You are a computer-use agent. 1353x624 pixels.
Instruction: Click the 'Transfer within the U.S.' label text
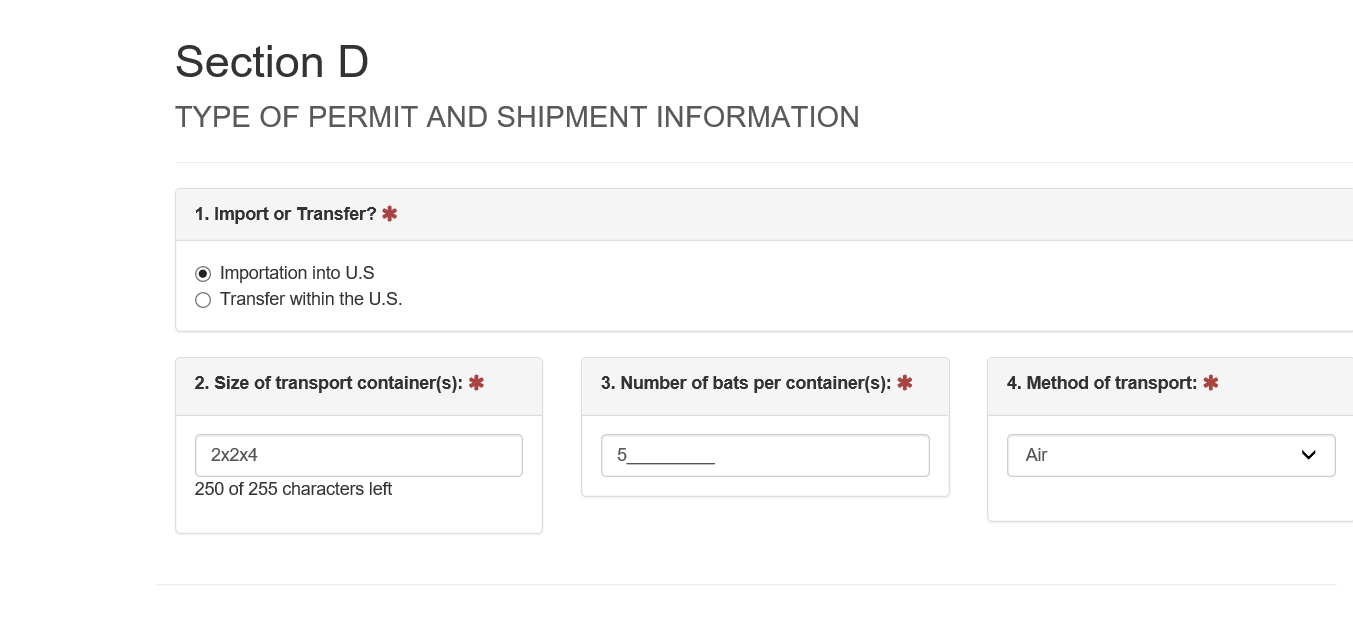(311, 299)
